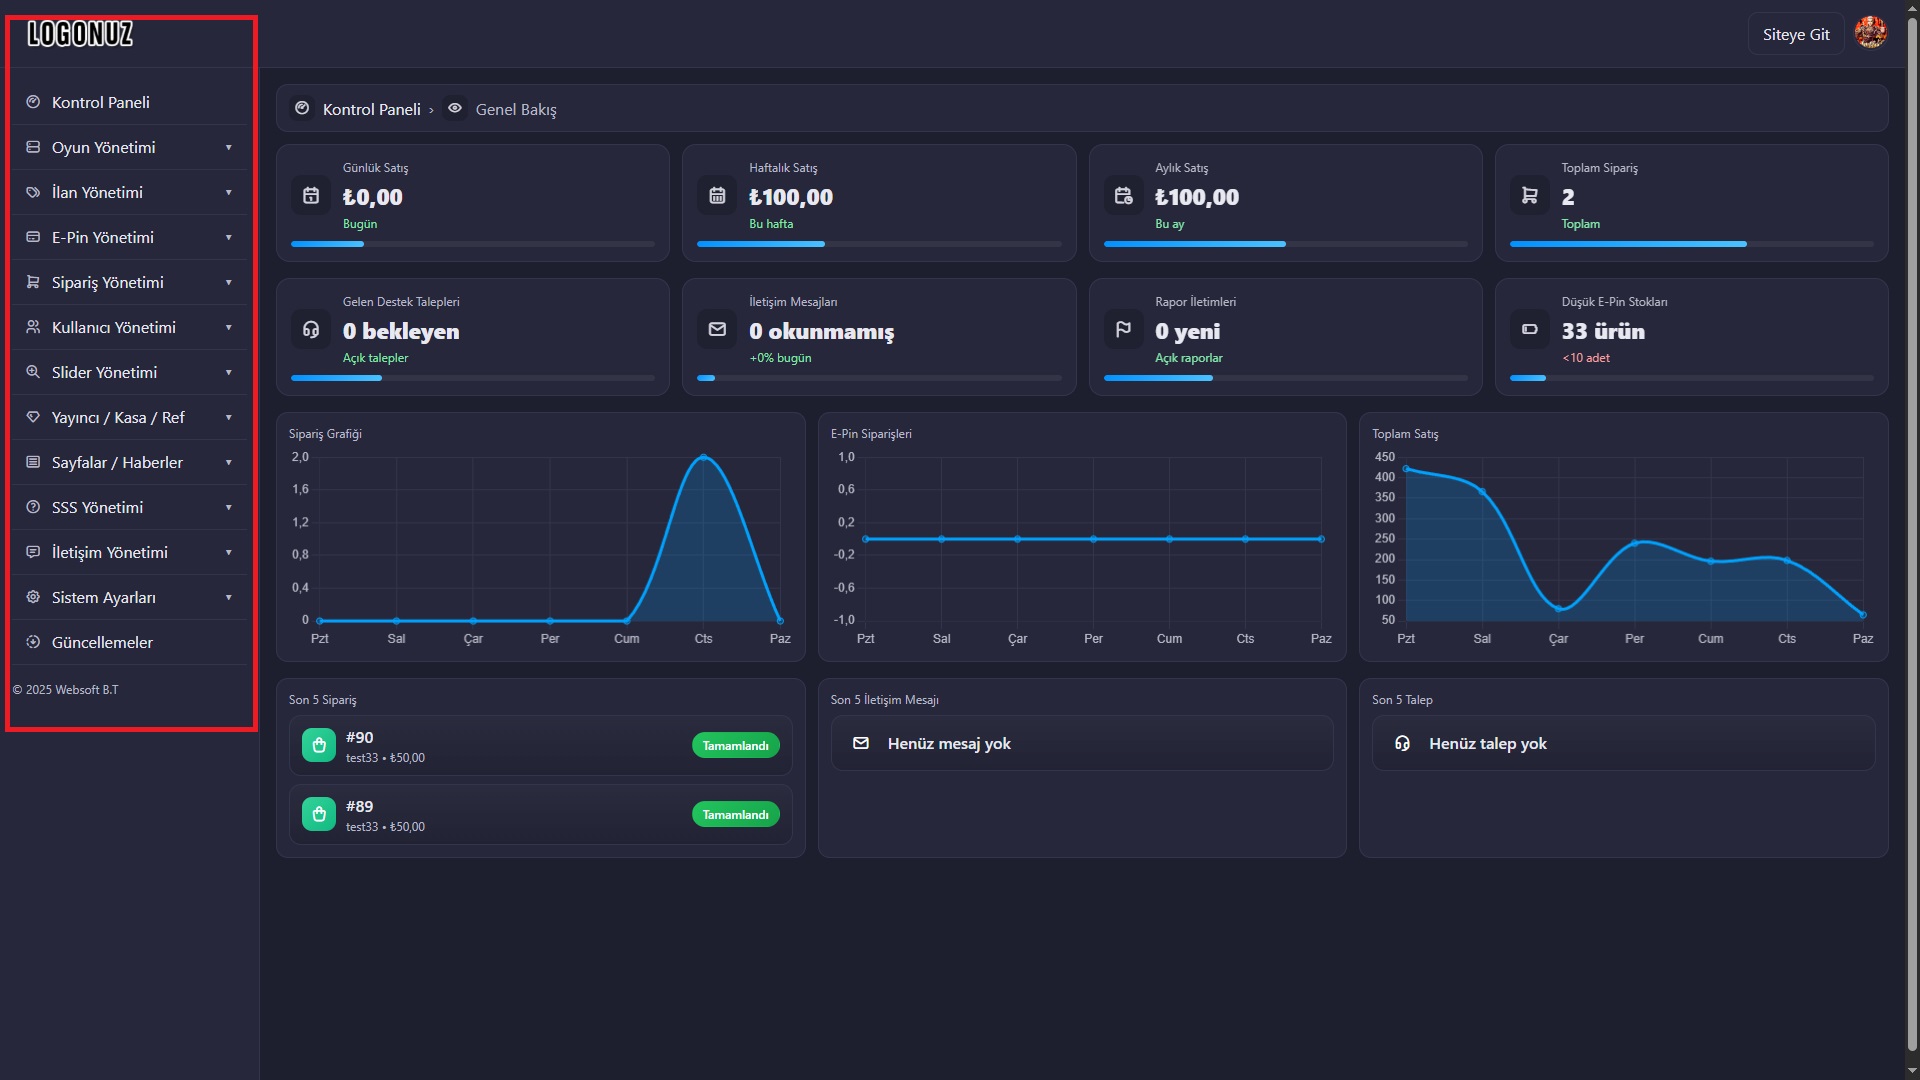
Task: Click the flag icon in Rapor İletimleri card
Action: point(1123,329)
